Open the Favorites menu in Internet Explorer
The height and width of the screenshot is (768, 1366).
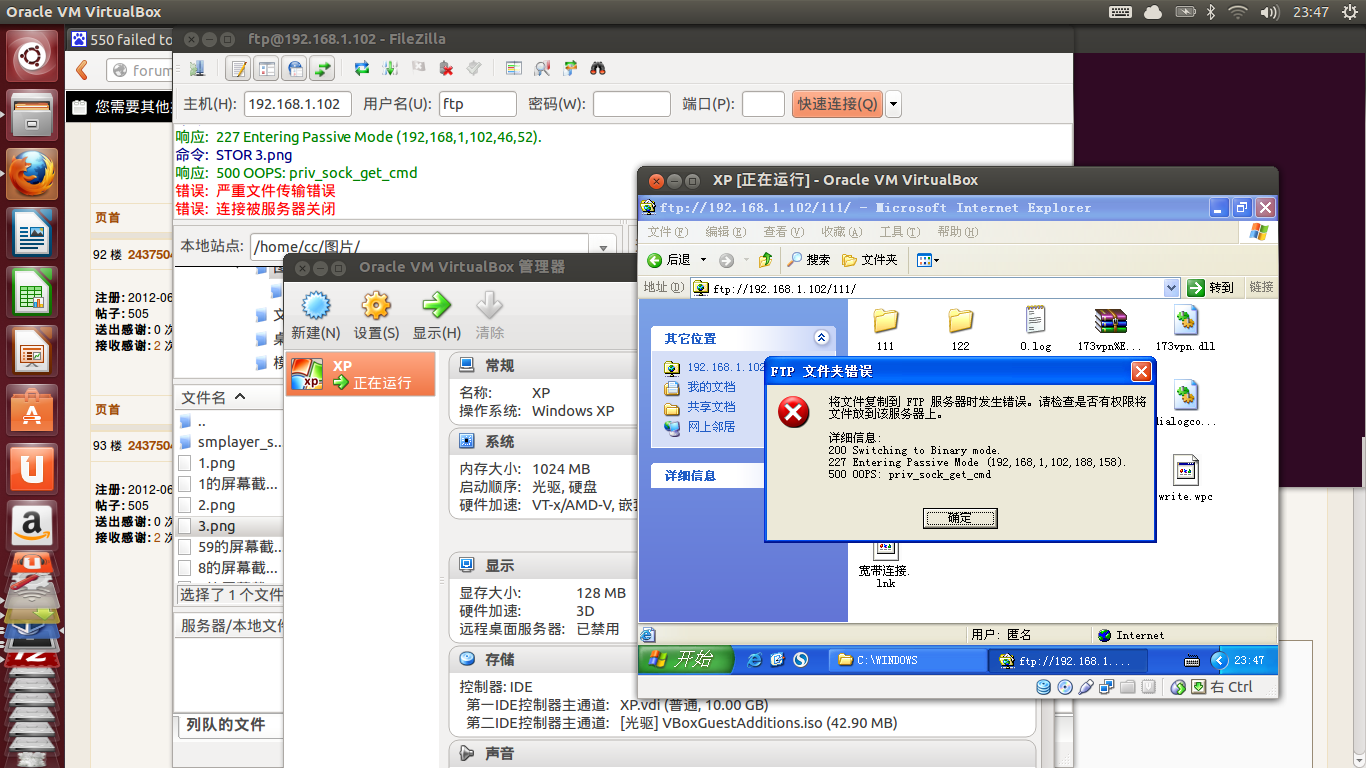[x=841, y=232]
